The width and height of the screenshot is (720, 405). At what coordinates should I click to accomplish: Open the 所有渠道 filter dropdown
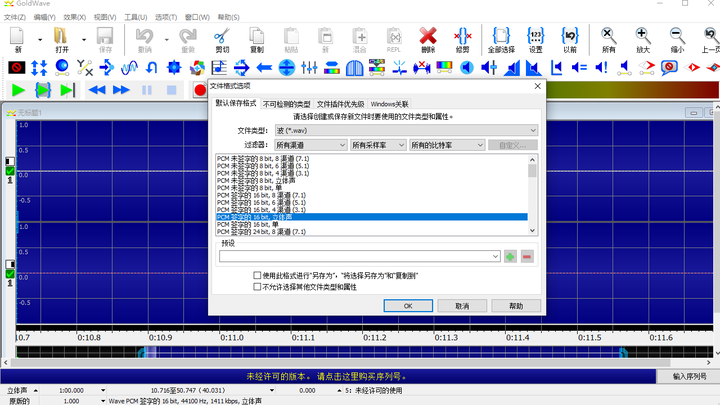[x=310, y=145]
